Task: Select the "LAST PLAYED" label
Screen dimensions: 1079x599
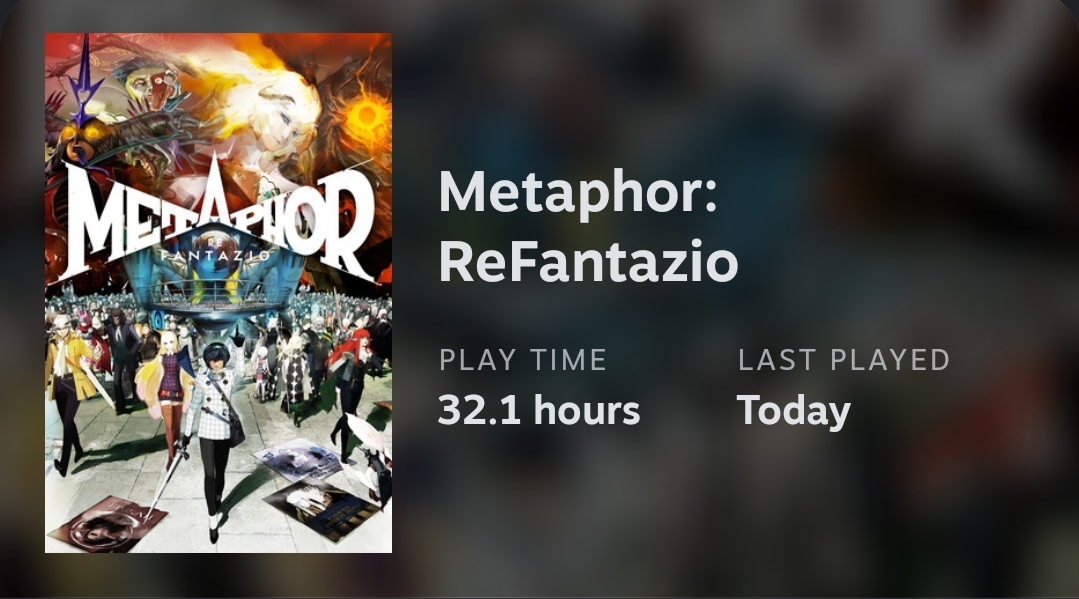Action: pos(844,360)
